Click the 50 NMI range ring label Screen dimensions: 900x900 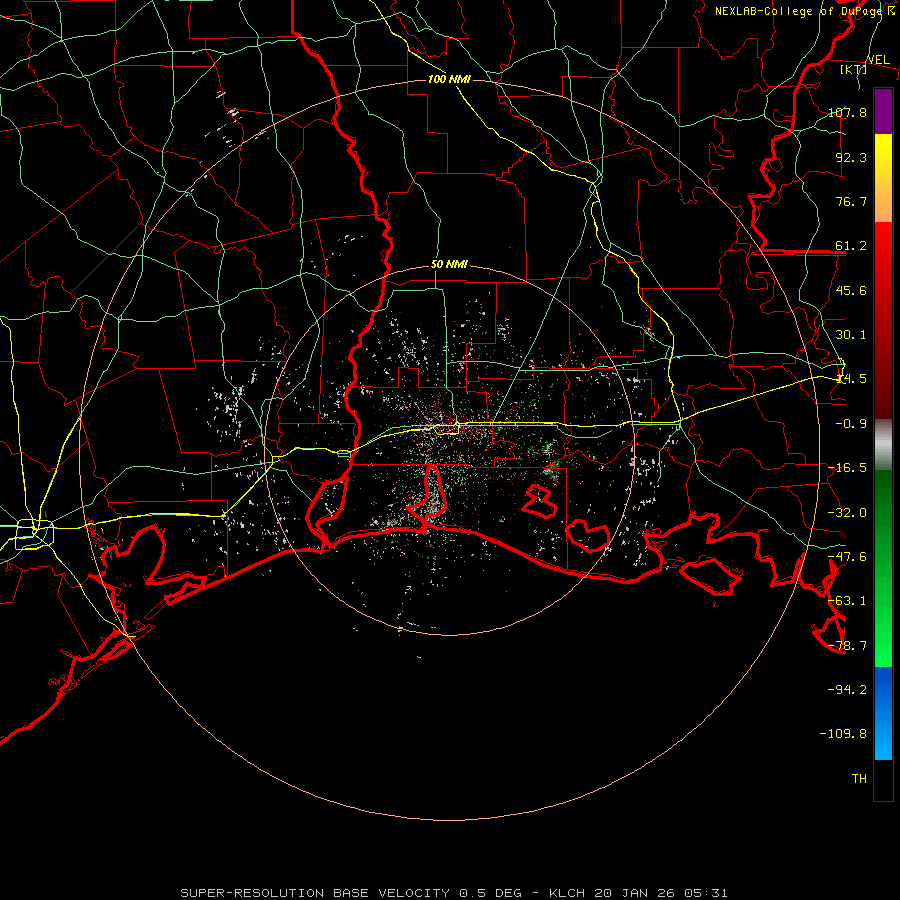point(449,264)
